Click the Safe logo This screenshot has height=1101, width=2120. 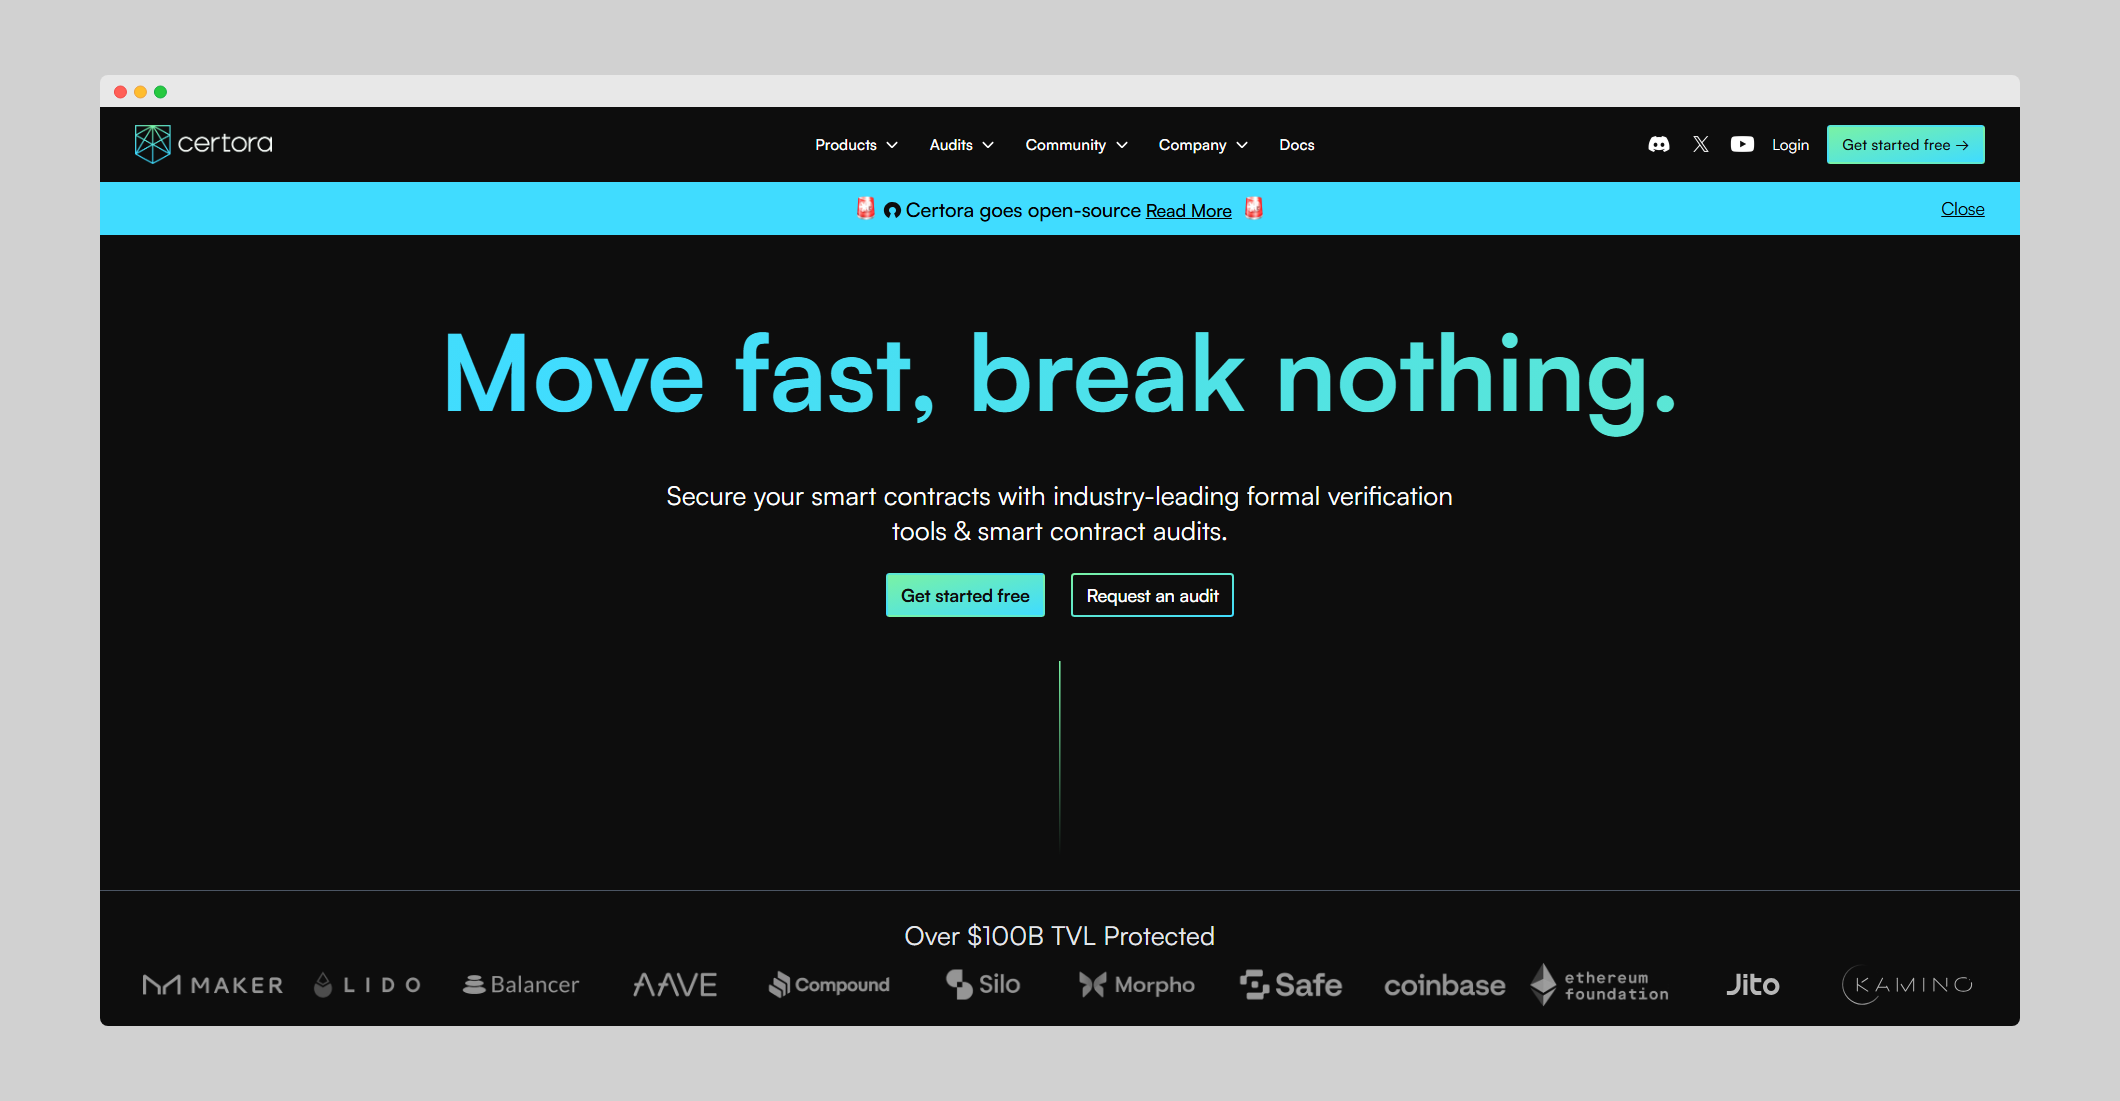point(1291,985)
